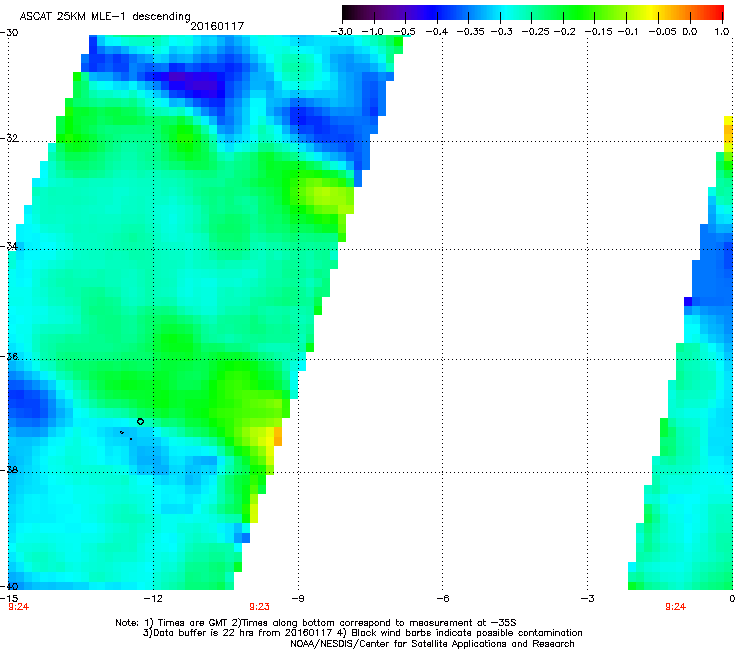This screenshot has height=650, width=740.
Task: Click the orange data cell on the swath edge
Action: point(278,437)
